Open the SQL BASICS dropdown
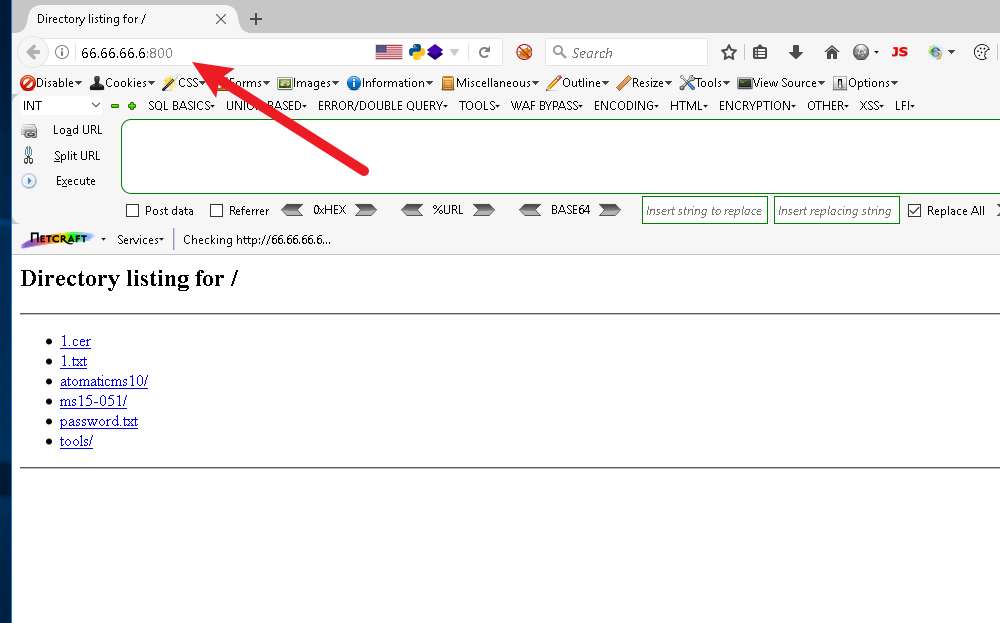Image resolution: width=1000 pixels, height=623 pixels. [x=181, y=105]
